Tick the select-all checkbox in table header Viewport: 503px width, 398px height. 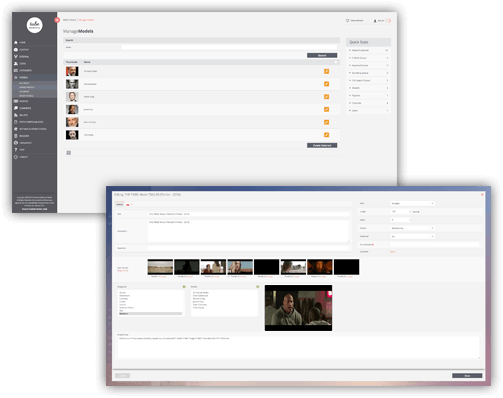click(336, 62)
